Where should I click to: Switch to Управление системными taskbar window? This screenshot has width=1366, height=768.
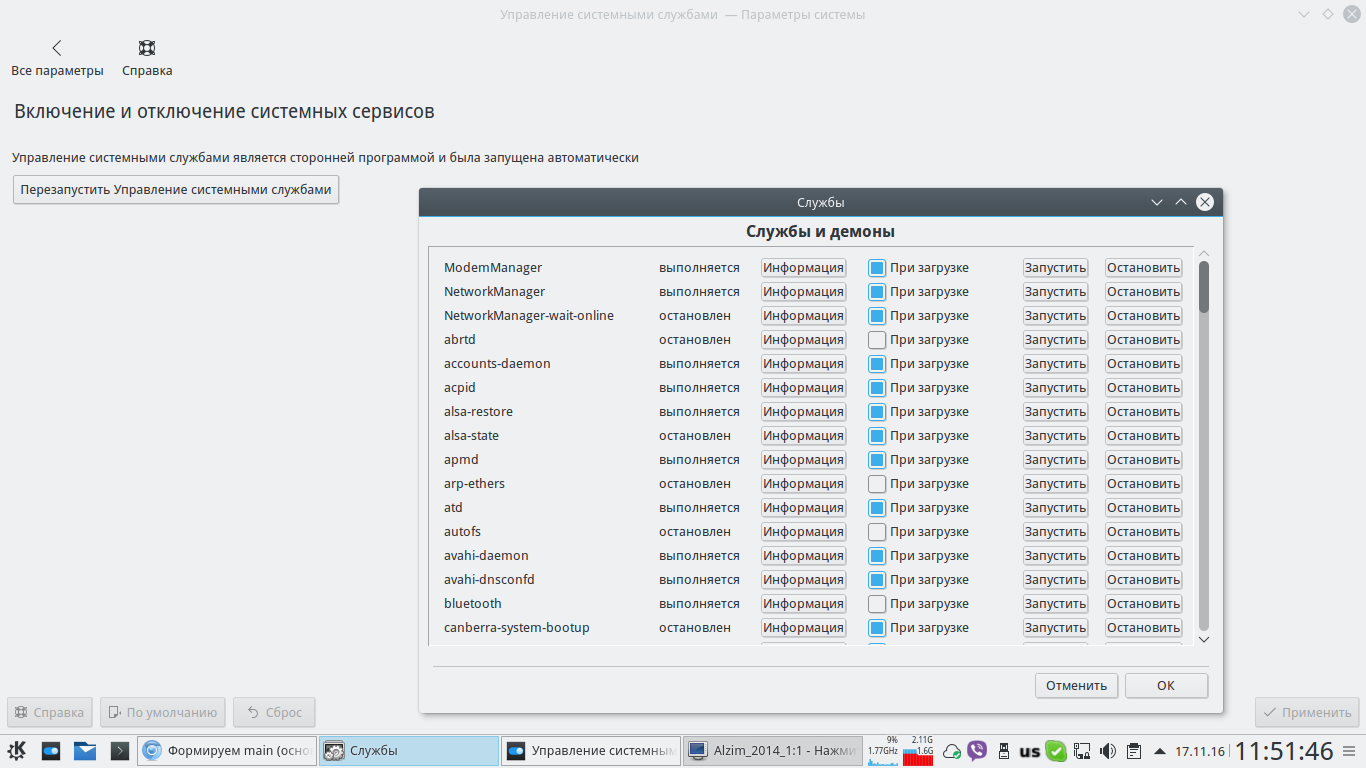pos(591,751)
